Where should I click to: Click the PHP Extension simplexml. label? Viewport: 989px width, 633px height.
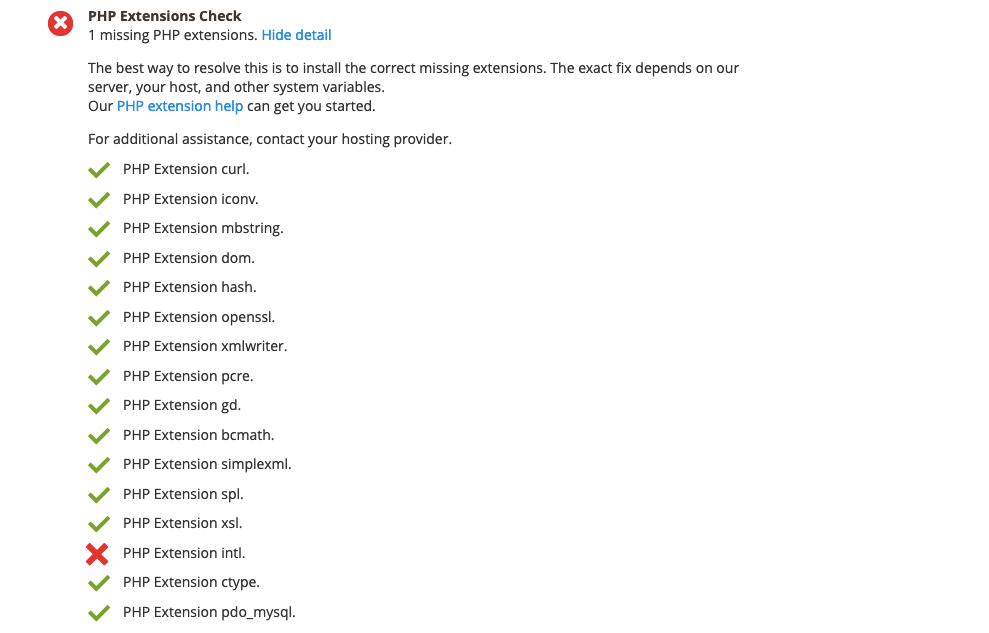tap(207, 464)
